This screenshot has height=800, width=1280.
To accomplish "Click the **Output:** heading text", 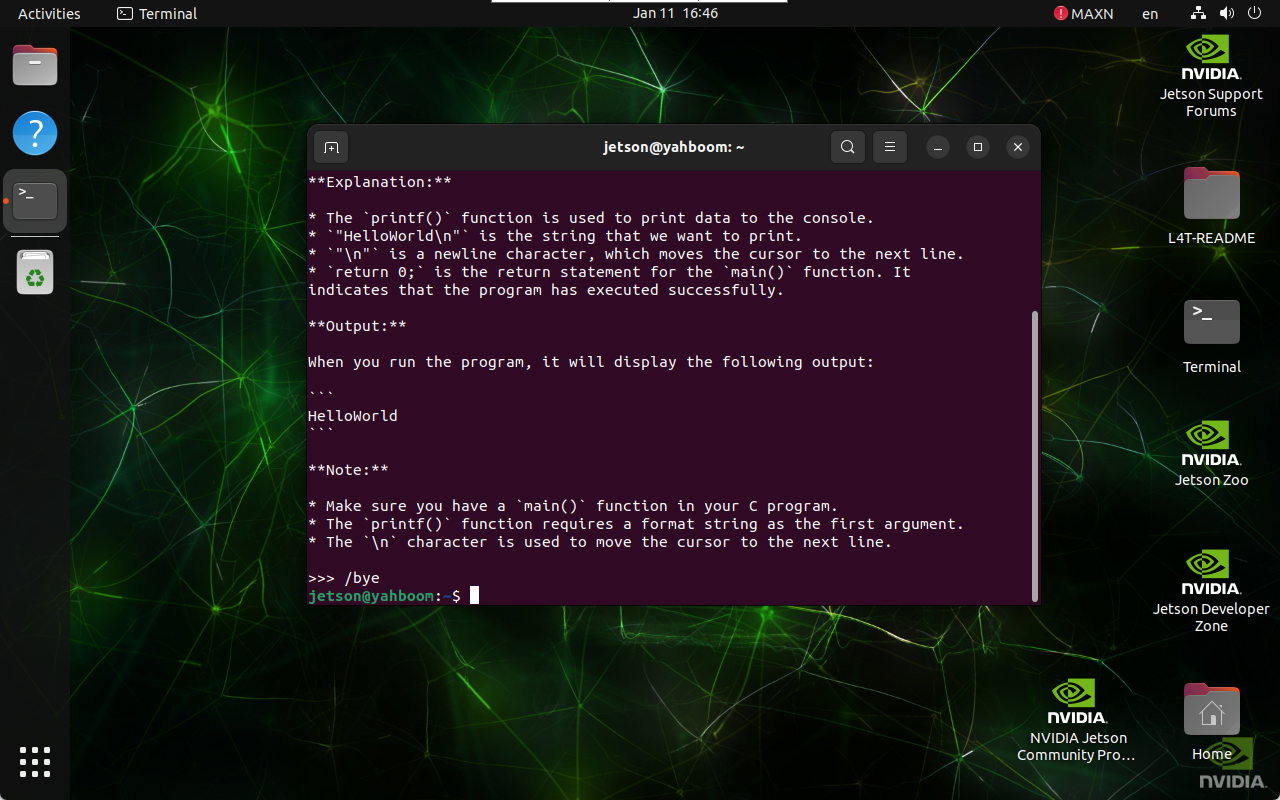I will point(357,326).
